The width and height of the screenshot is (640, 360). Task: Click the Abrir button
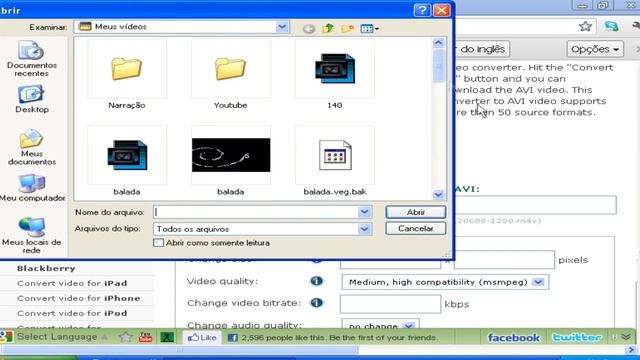tap(416, 212)
